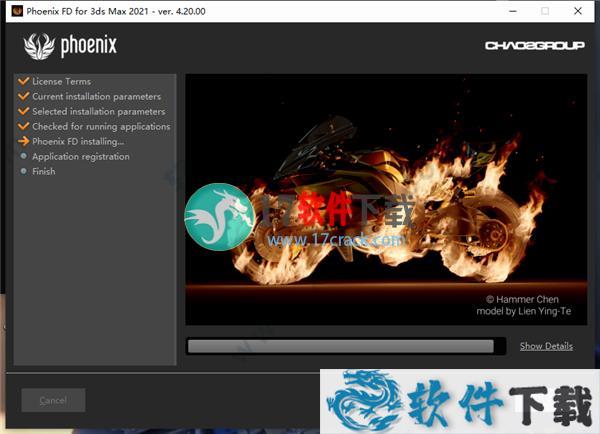Select Checked for running applications step
This screenshot has height=434, width=600.
(101, 126)
